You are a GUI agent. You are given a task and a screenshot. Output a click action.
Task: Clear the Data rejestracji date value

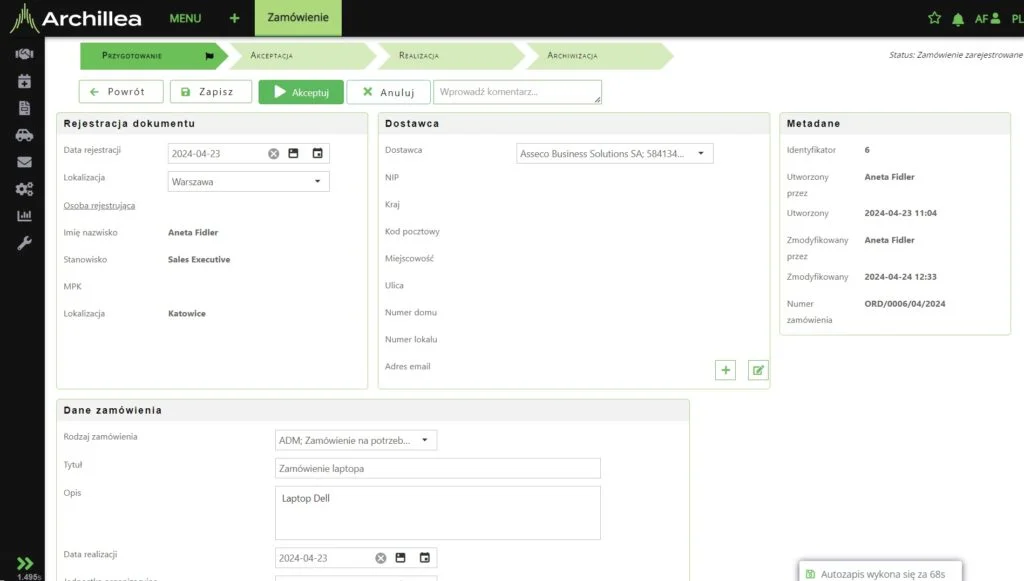273,154
